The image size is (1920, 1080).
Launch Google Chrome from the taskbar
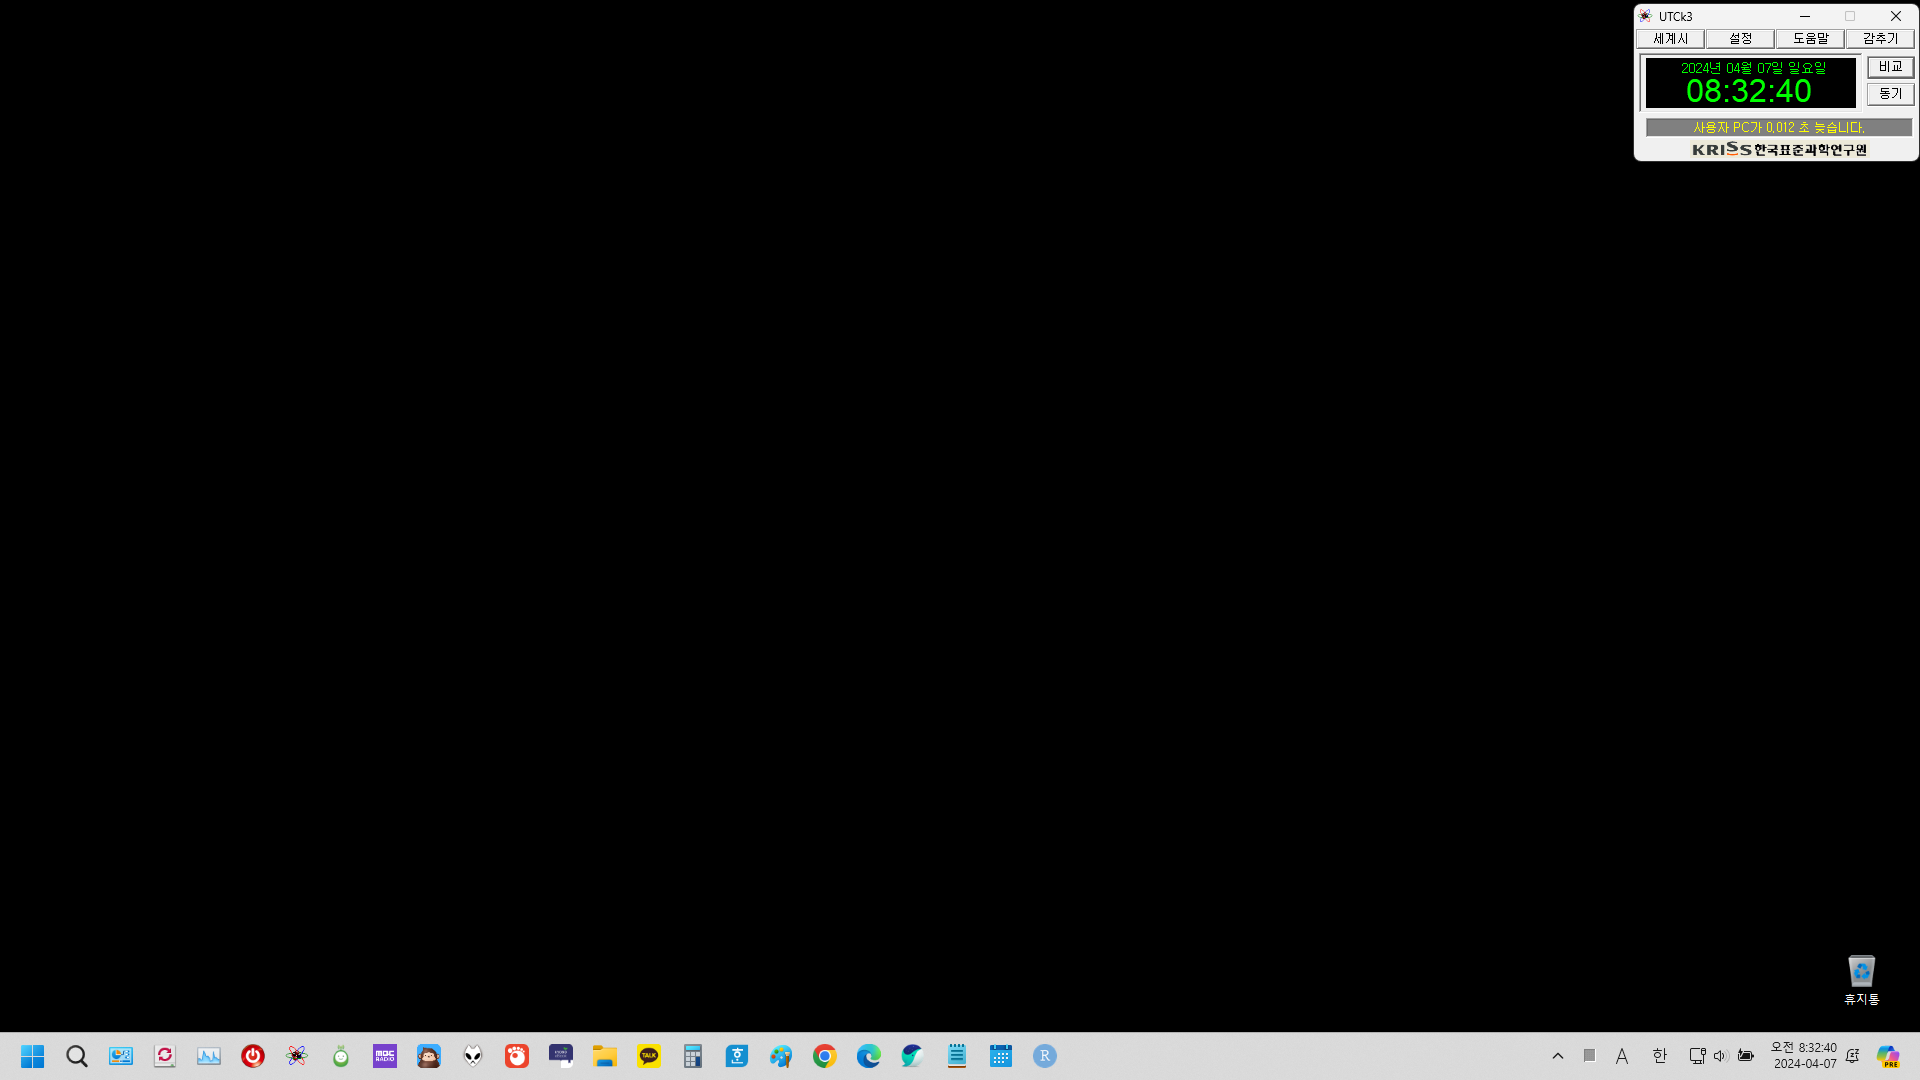[x=825, y=1056]
